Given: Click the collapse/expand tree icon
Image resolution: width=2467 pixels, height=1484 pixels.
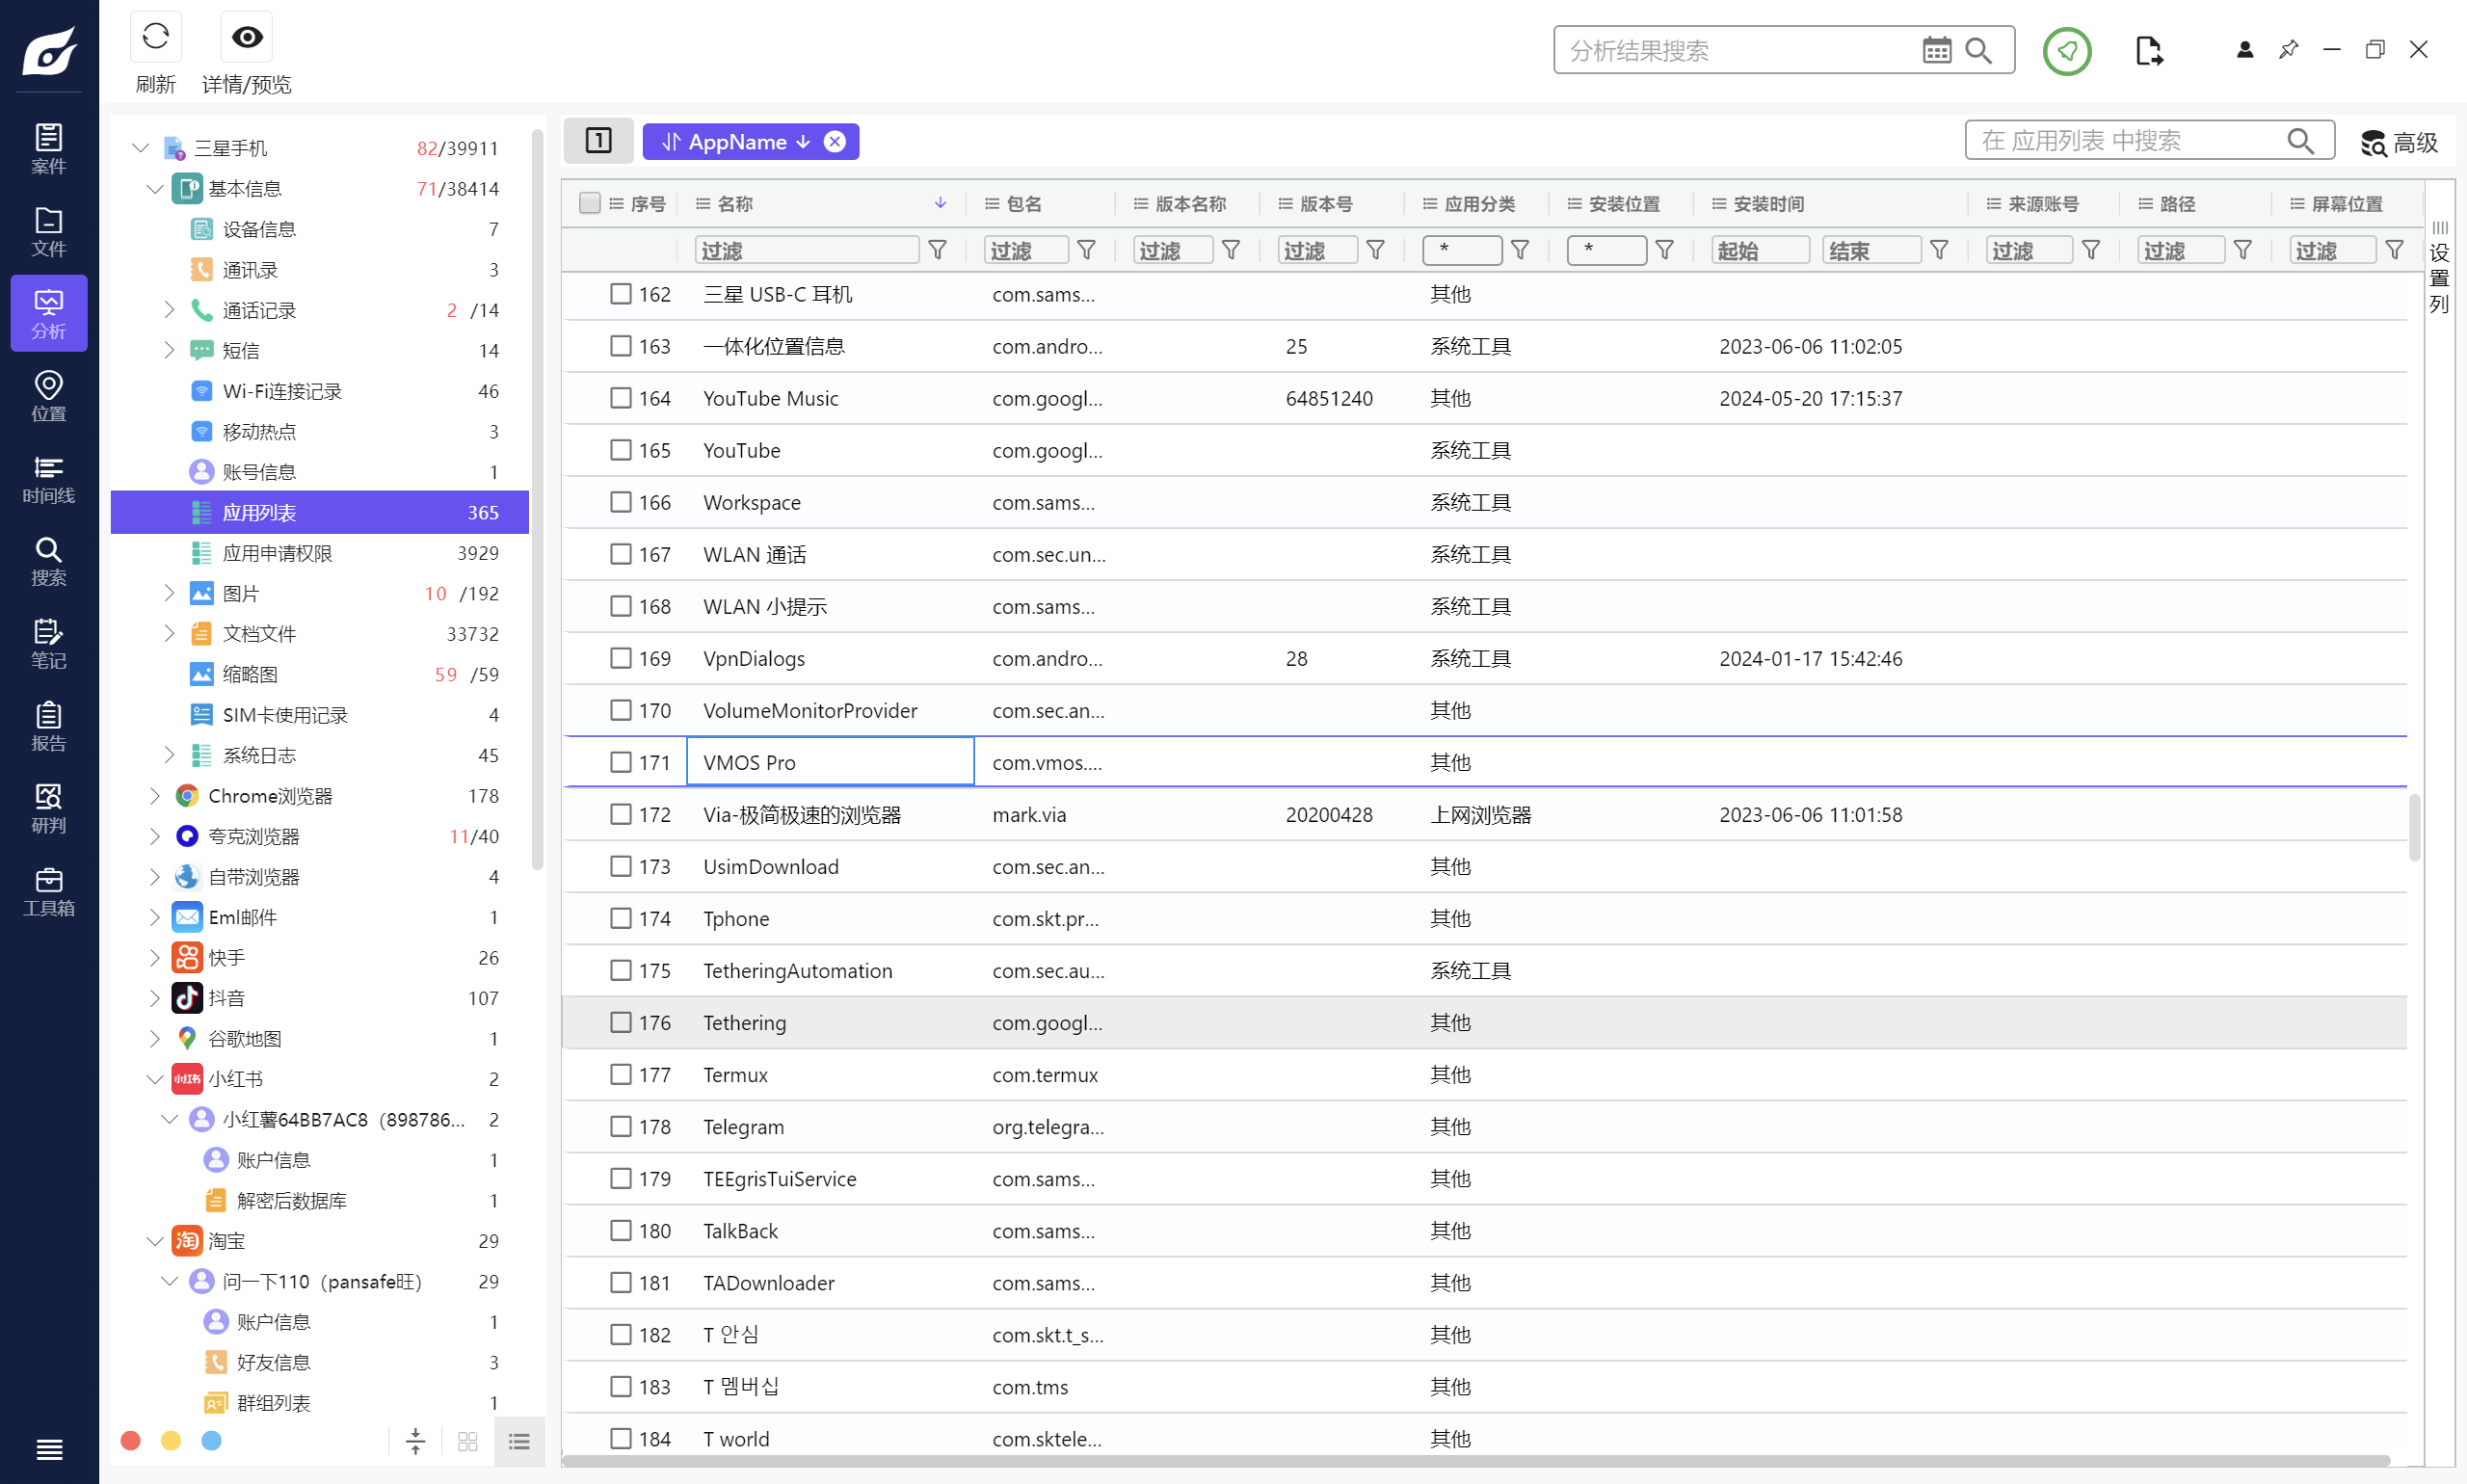Looking at the screenshot, I should click(416, 1441).
